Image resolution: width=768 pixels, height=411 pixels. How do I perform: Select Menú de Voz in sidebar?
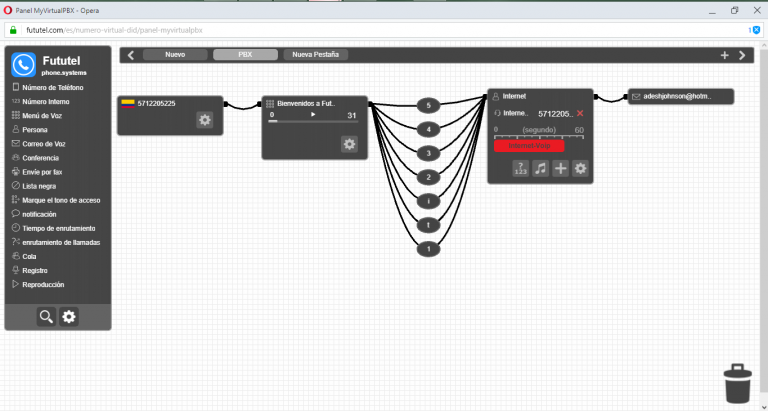37,116
